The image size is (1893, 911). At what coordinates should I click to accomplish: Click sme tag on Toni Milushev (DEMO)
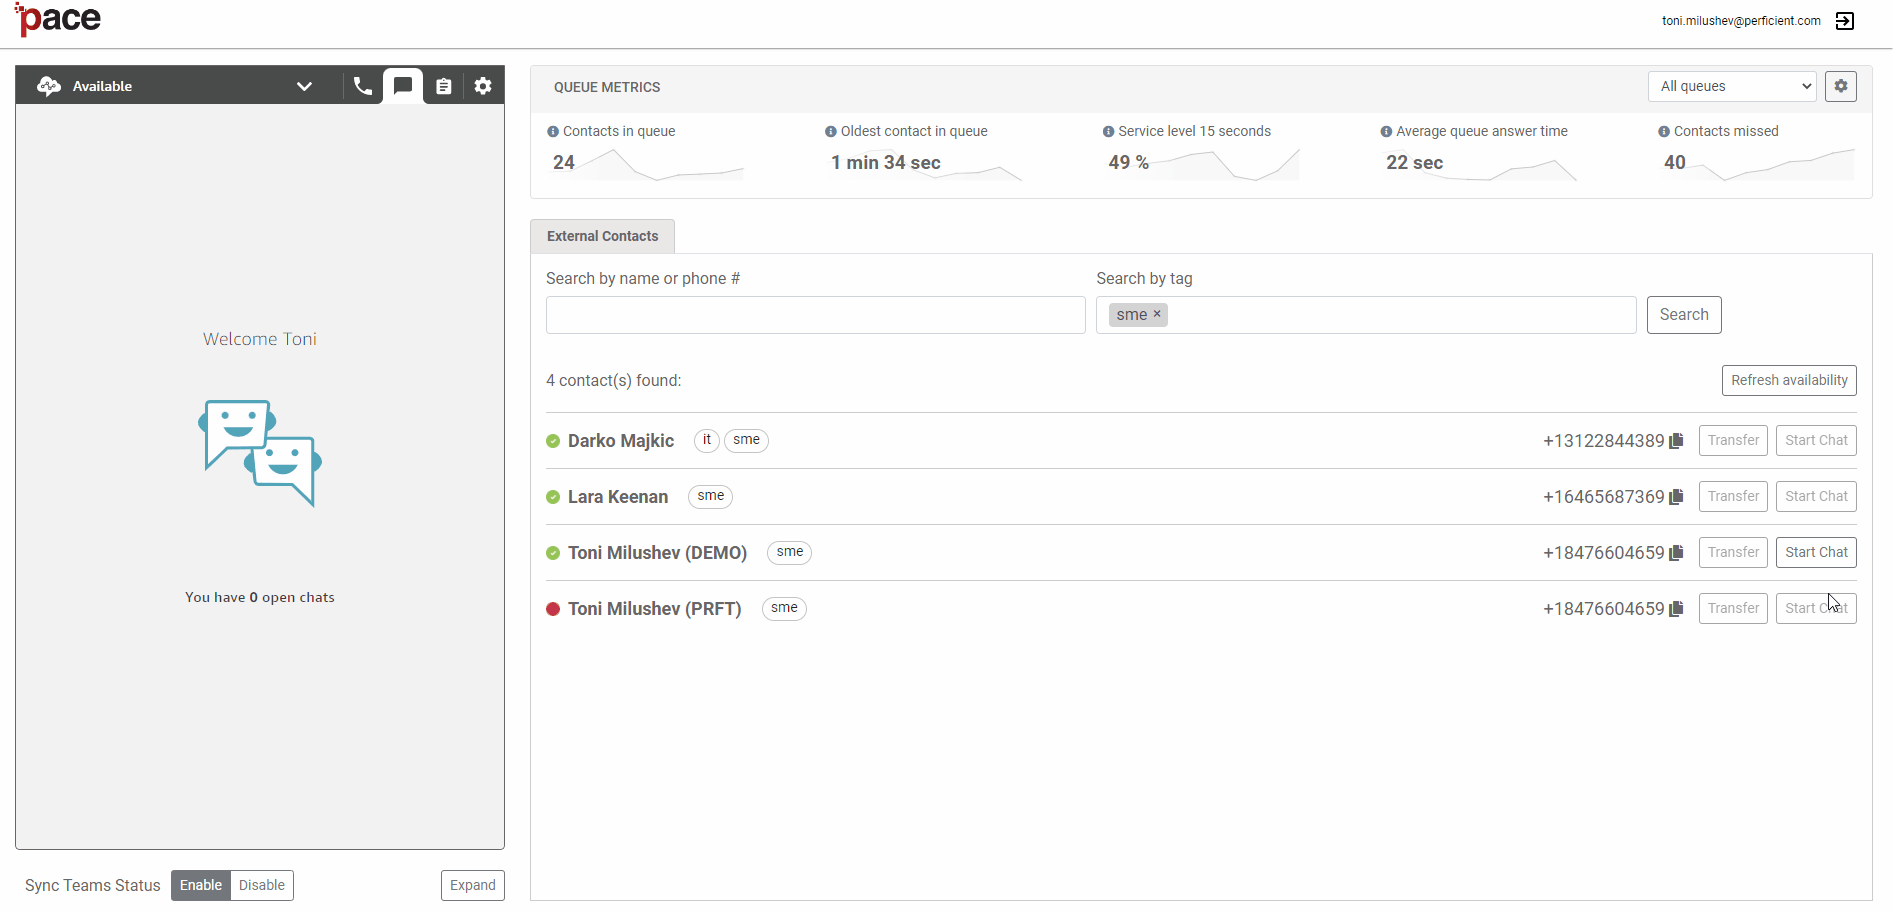click(x=789, y=552)
